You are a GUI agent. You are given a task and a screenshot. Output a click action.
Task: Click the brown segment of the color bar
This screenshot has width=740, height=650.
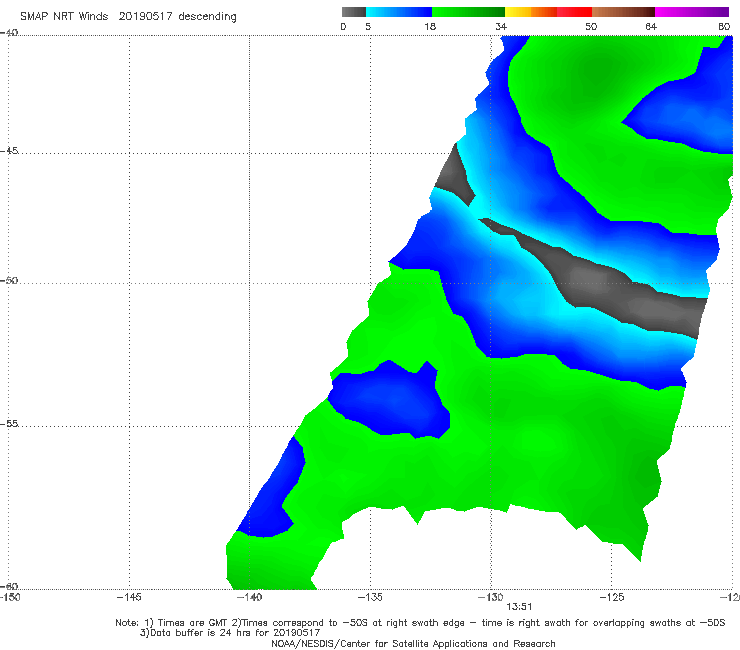(x=623, y=12)
